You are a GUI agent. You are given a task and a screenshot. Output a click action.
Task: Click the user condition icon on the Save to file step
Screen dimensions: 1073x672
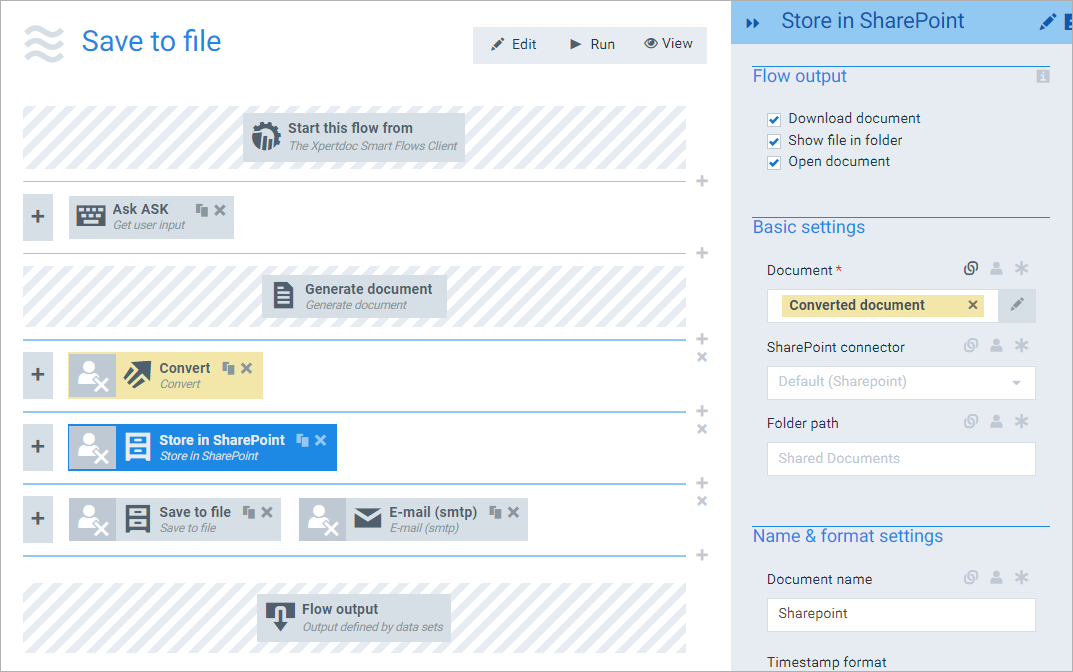92,519
